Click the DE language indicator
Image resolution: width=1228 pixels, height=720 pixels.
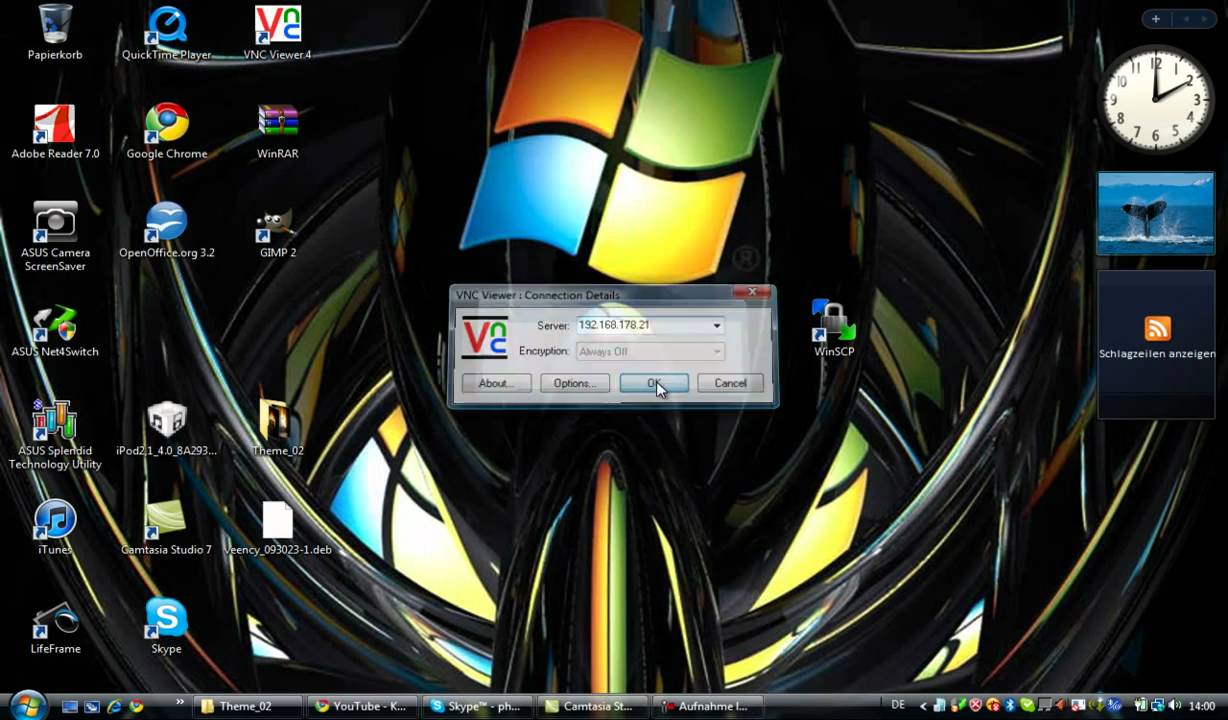coord(898,706)
